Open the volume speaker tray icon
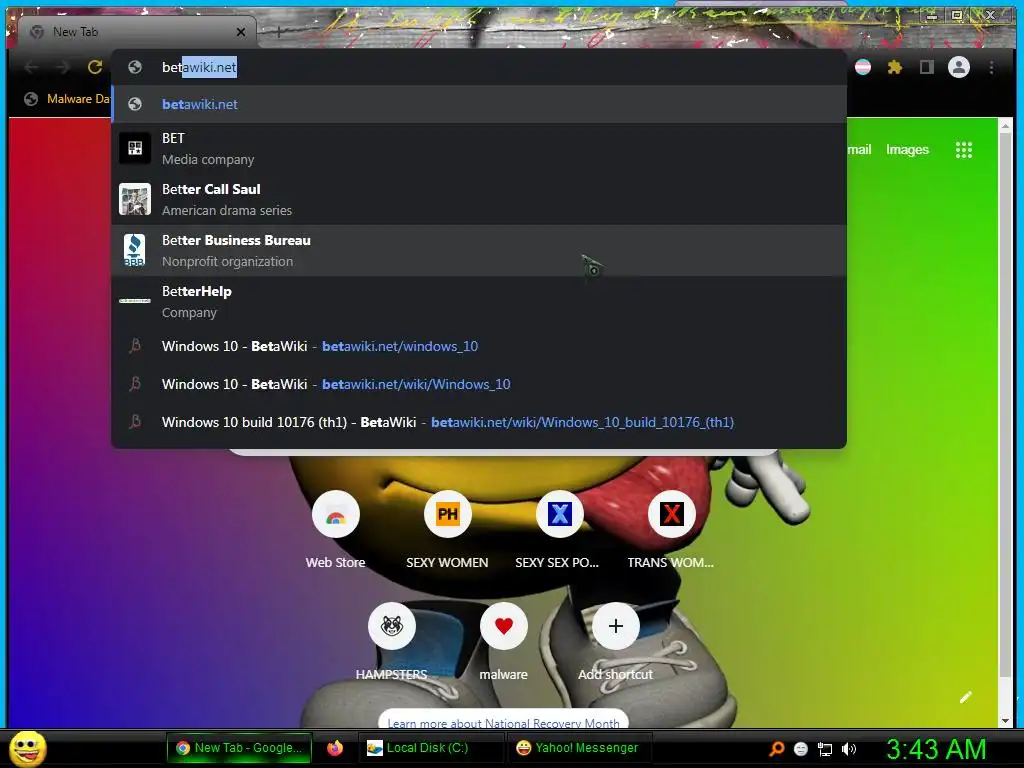1024x768 pixels. coord(849,749)
